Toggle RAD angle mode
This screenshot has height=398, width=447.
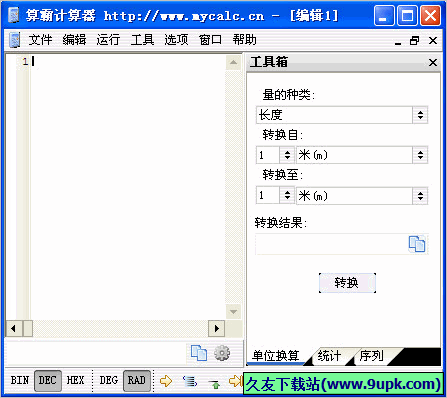137,380
